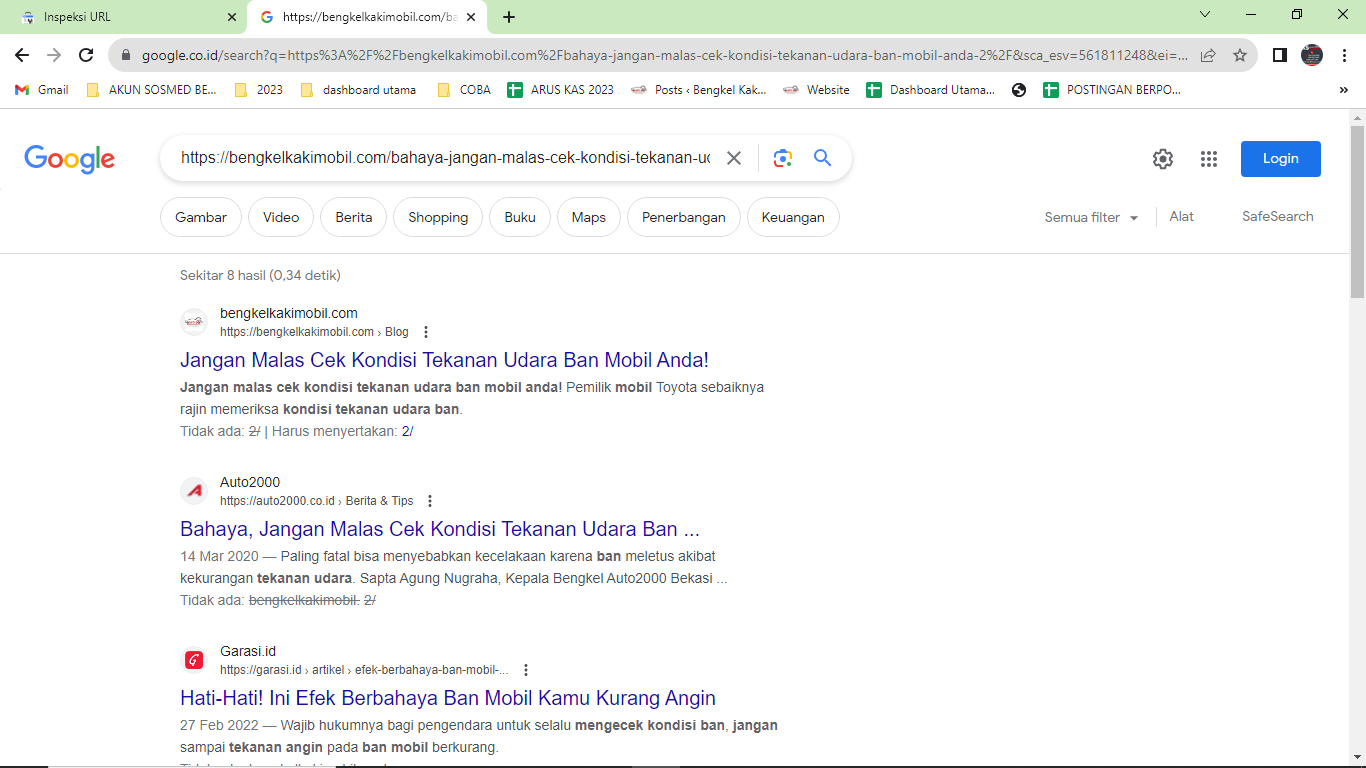Click the browser address bar URL

click(664, 56)
